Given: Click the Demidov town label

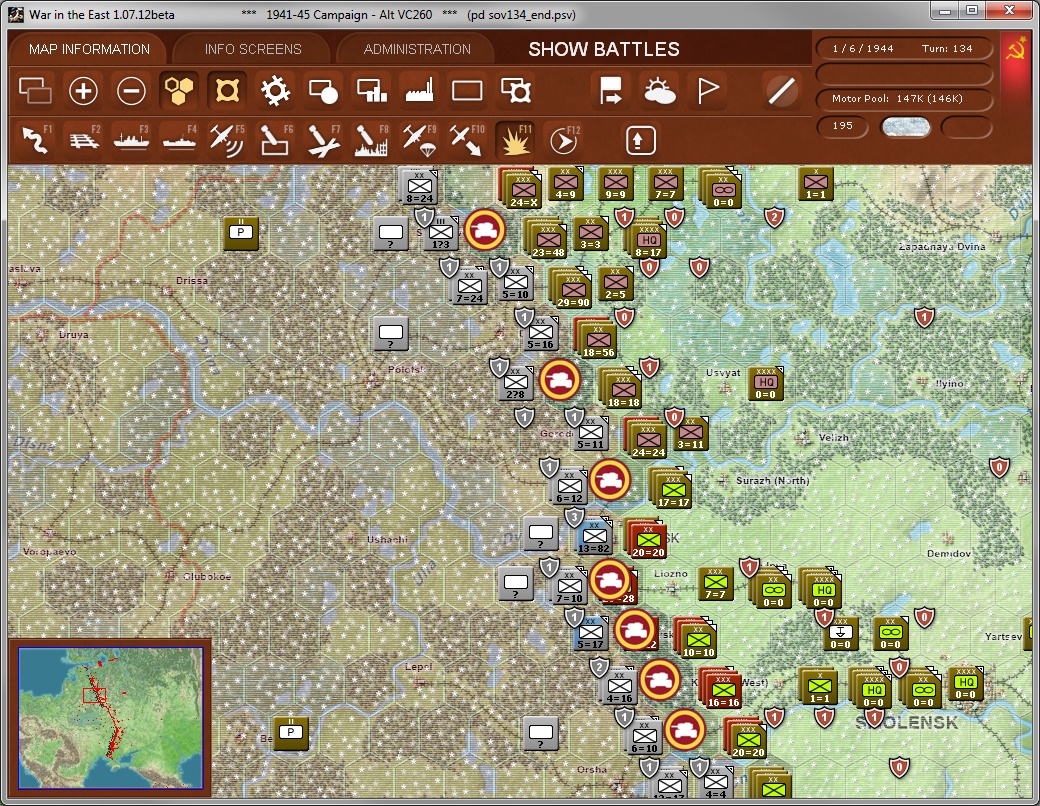Looking at the screenshot, I should pos(948,553).
